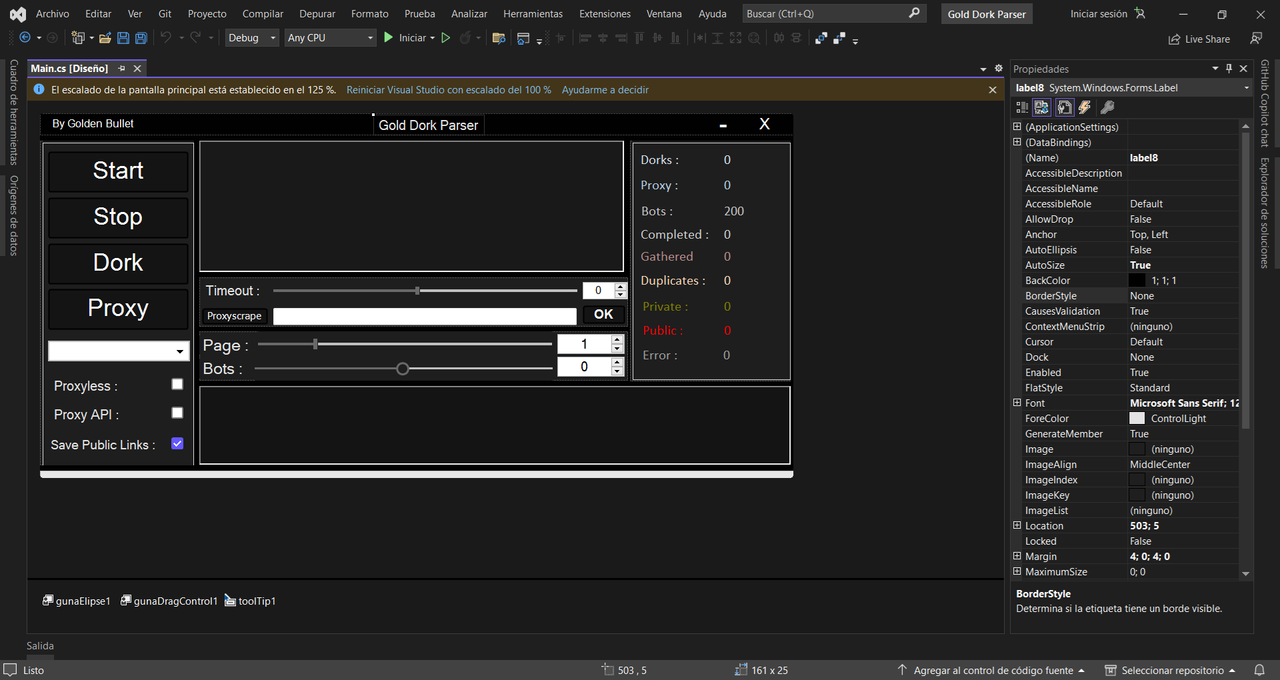Open the Archivo menu

[x=52, y=14]
